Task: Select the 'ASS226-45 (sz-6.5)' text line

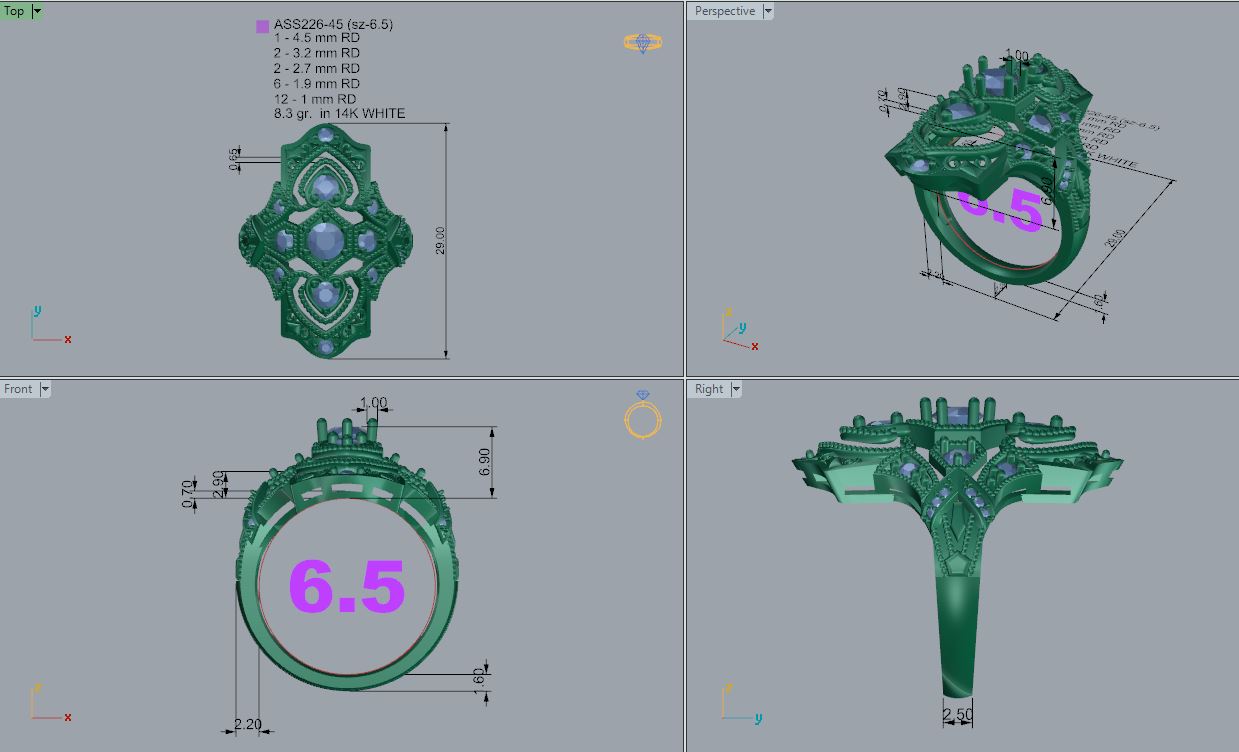Action: click(x=333, y=25)
